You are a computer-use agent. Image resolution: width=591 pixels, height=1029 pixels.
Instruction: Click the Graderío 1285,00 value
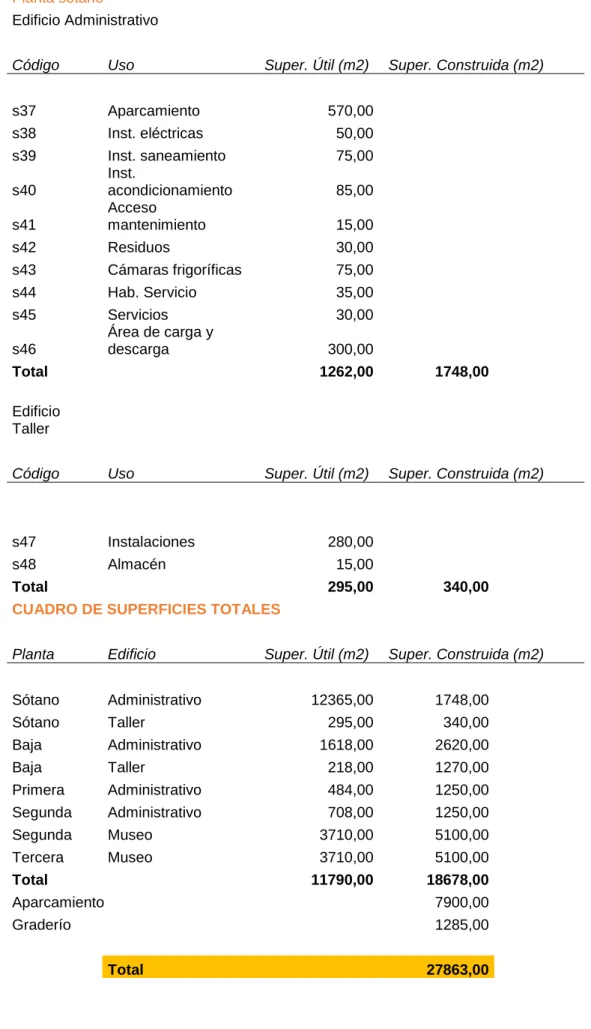[x=462, y=925]
